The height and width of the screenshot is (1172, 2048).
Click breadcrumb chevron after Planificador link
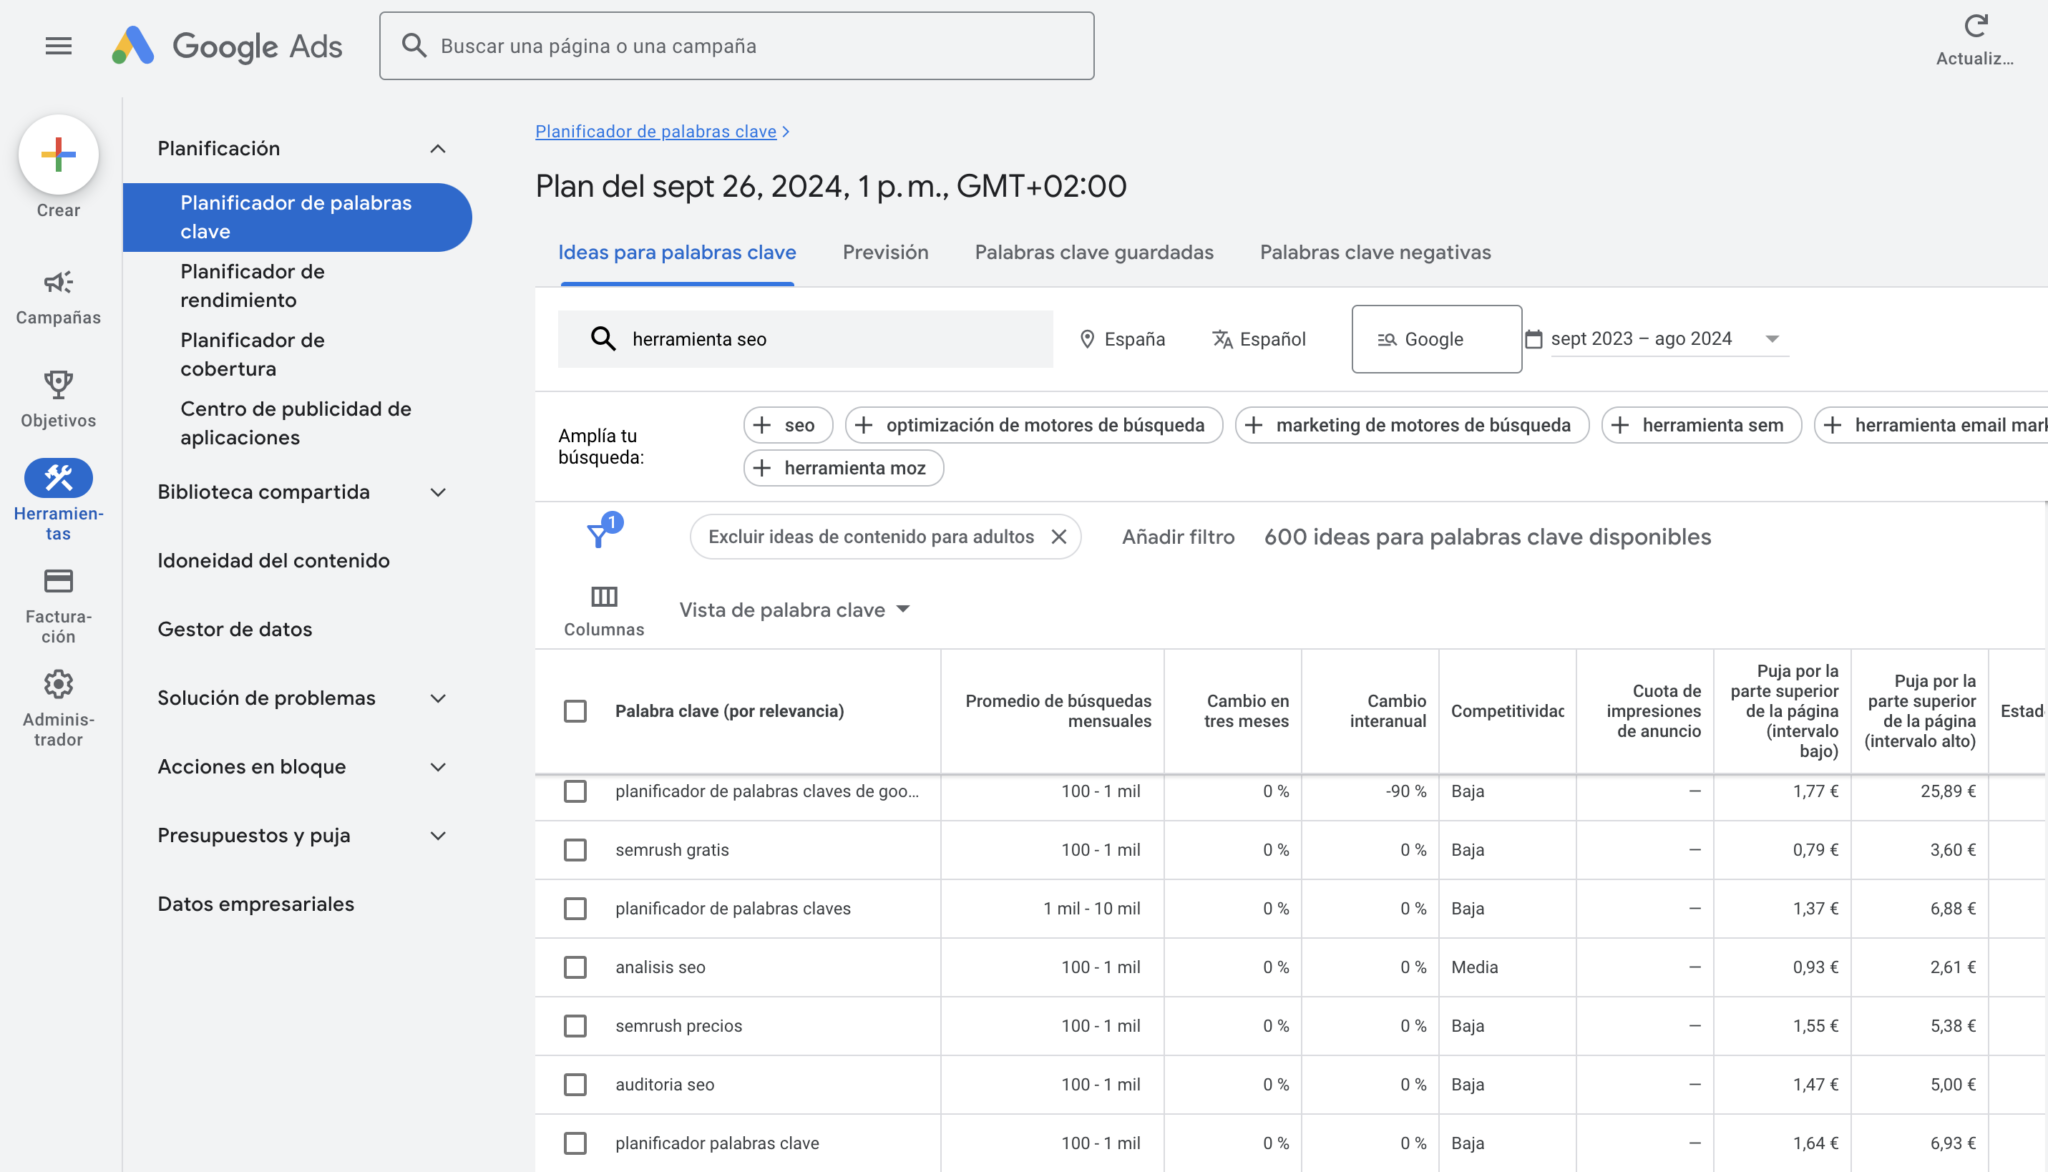pyautogui.click(x=786, y=132)
